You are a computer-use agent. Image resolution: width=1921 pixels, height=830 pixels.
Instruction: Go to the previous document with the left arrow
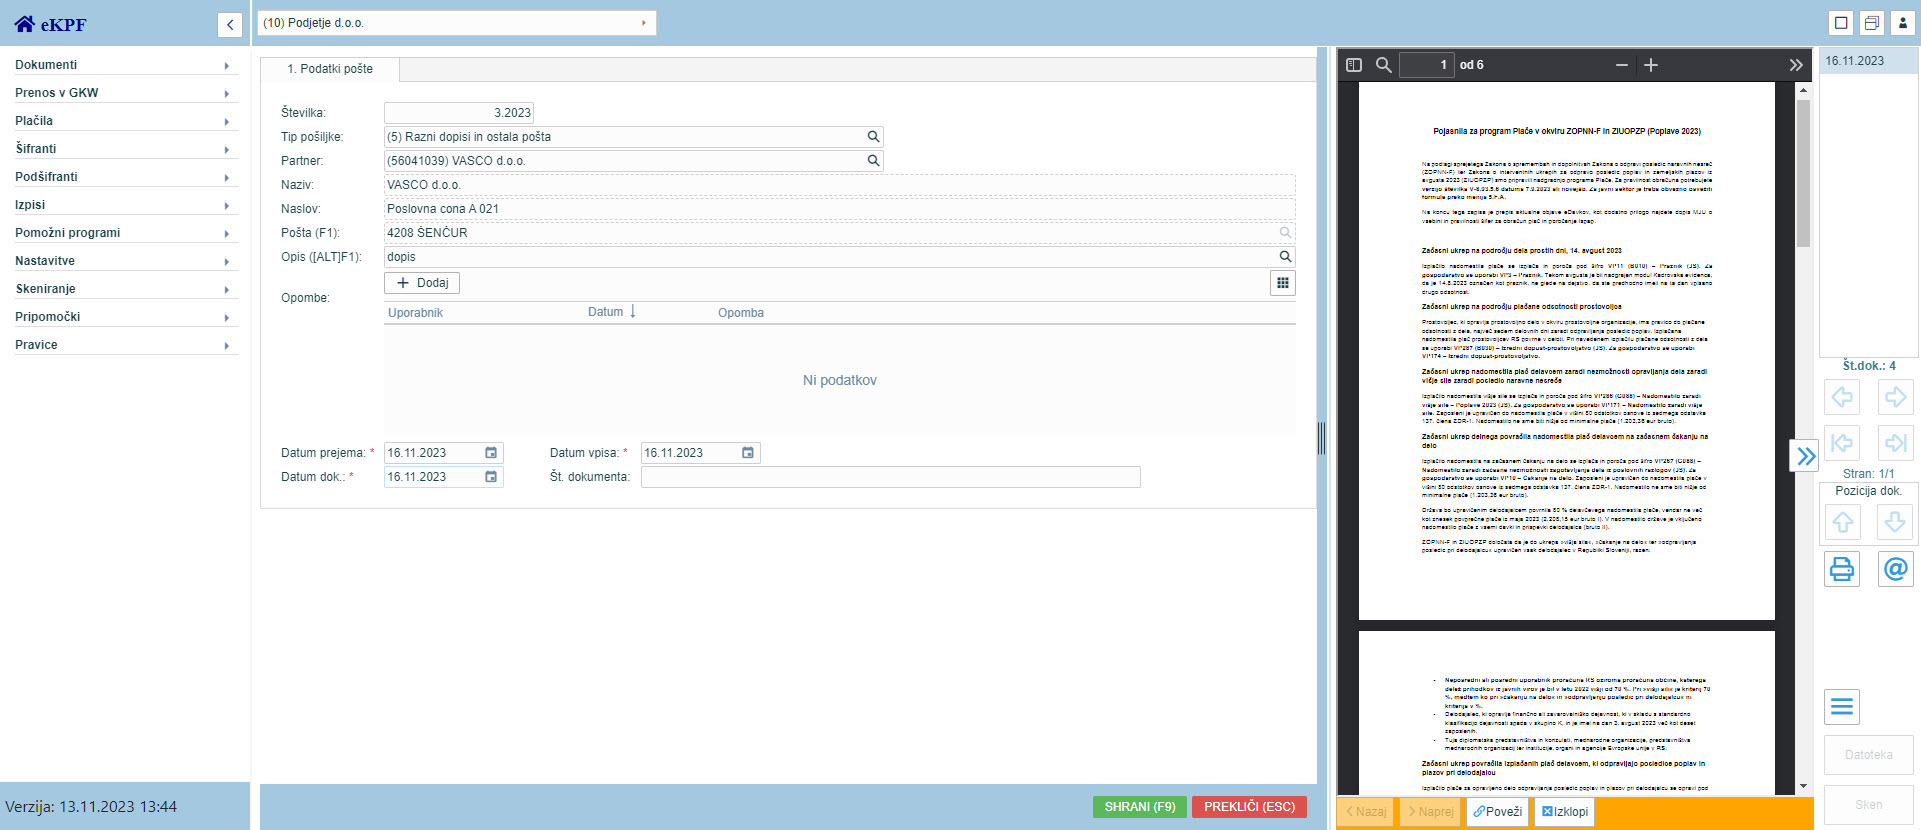pyautogui.click(x=1842, y=398)
